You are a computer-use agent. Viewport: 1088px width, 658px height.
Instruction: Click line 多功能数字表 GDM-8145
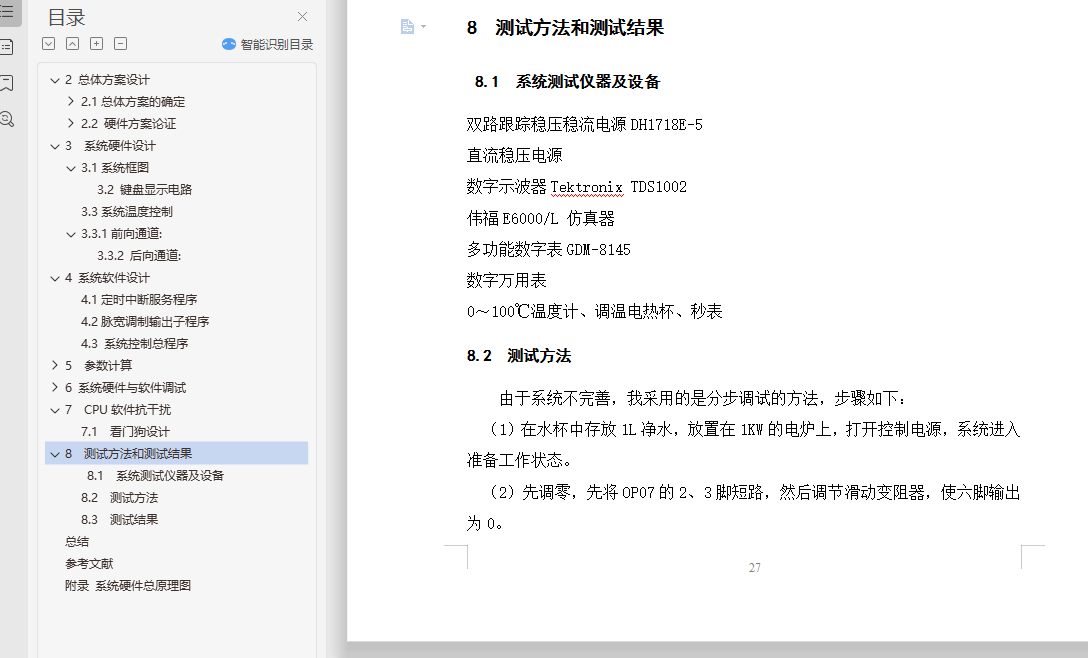pos(548,250)
